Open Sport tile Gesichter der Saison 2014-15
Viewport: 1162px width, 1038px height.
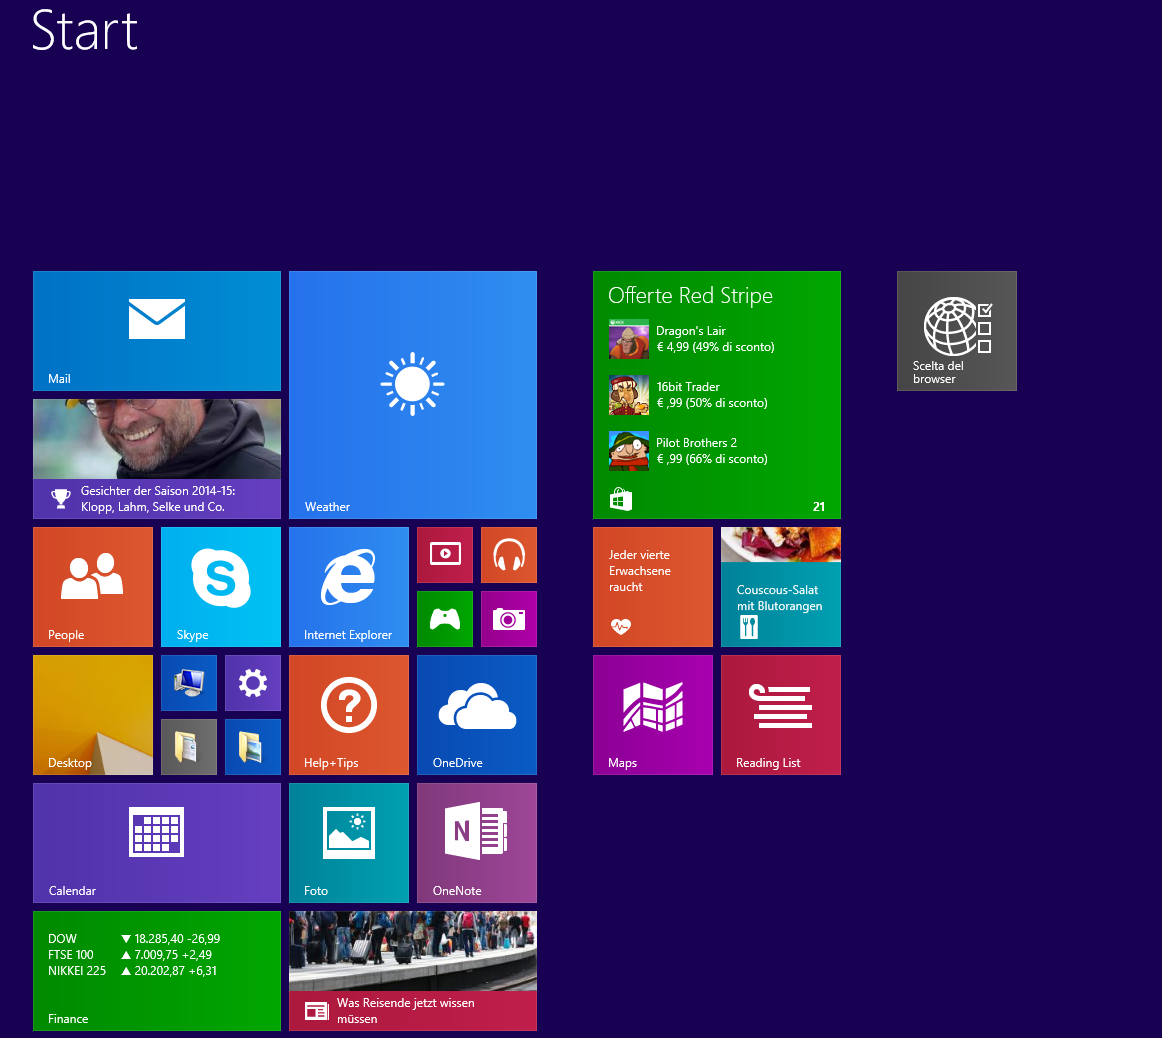(x=156, y=459)
